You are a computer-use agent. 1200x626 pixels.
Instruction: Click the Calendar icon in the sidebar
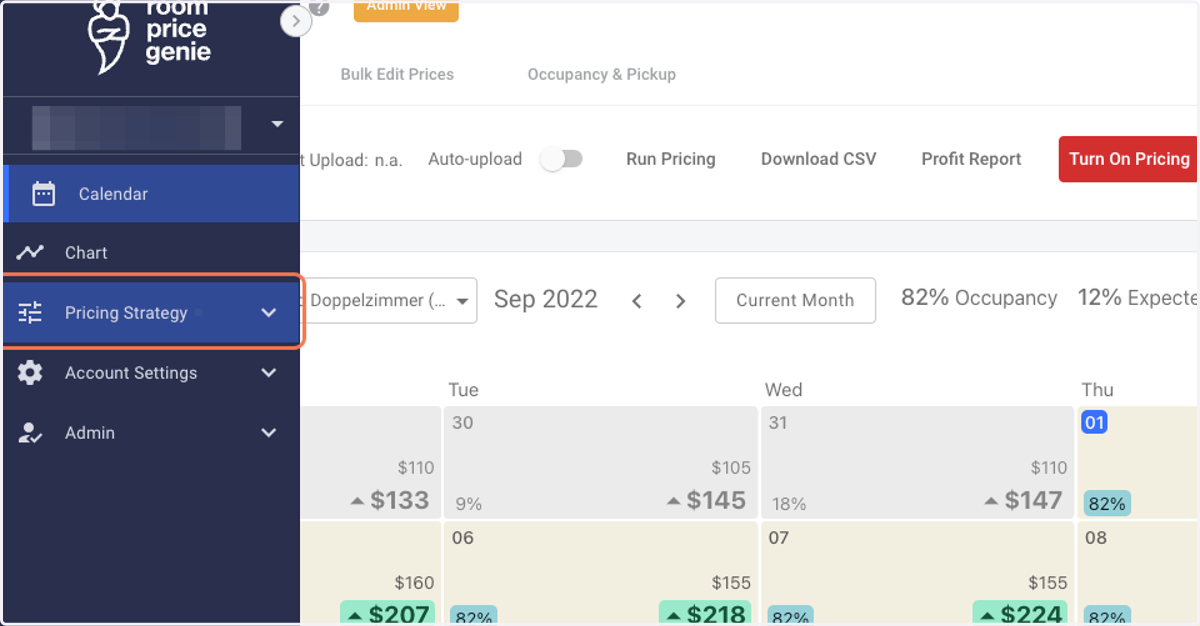click(43, 194)
